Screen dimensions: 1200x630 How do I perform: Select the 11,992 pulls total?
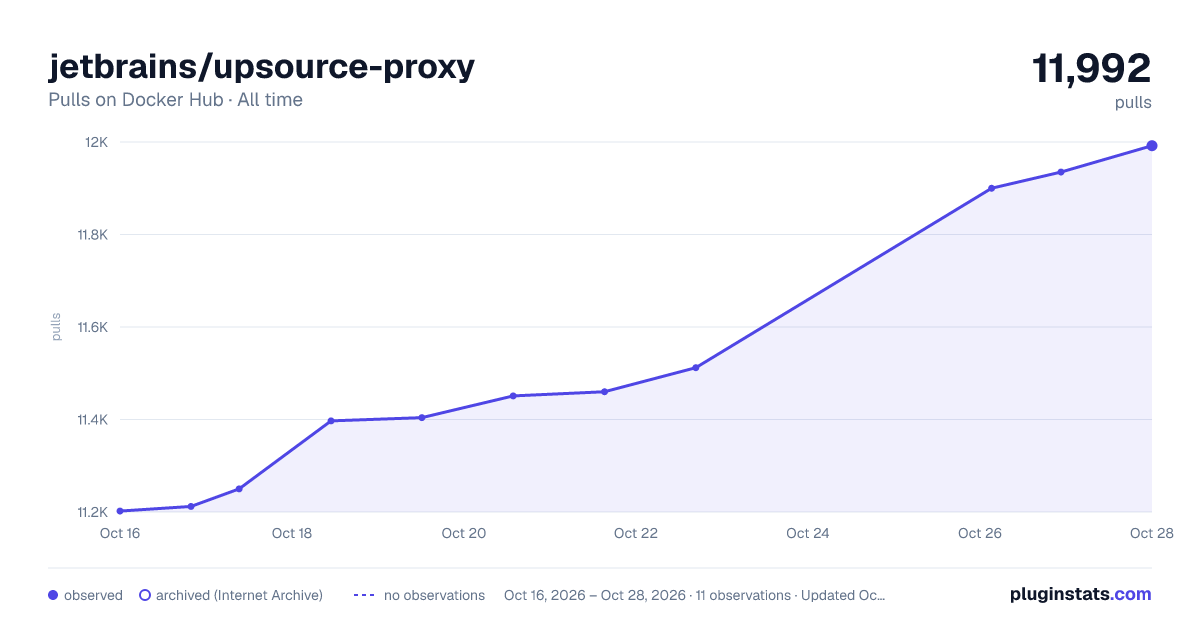click(1091, 69)
